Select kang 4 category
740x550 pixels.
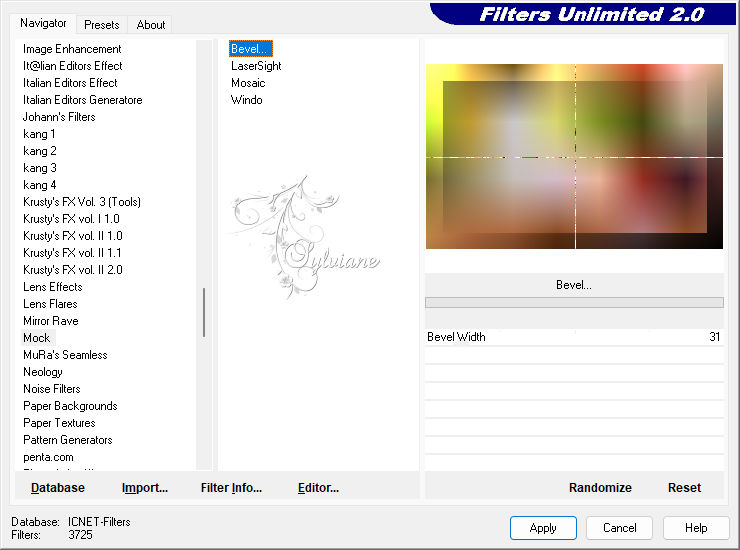(x=40, y=185)
